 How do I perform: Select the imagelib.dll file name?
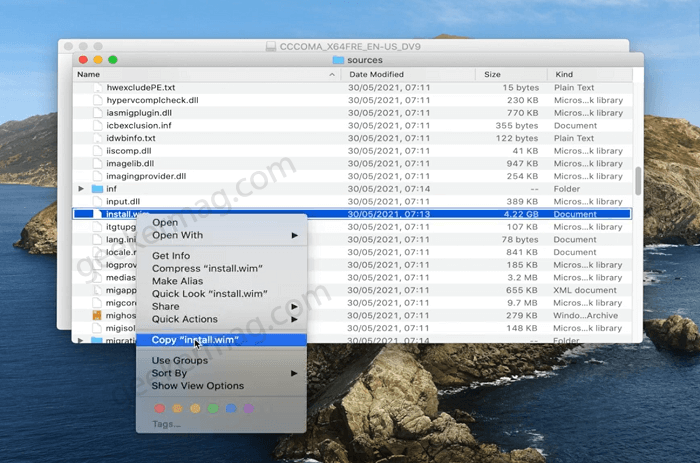click(x=130, y=163)
